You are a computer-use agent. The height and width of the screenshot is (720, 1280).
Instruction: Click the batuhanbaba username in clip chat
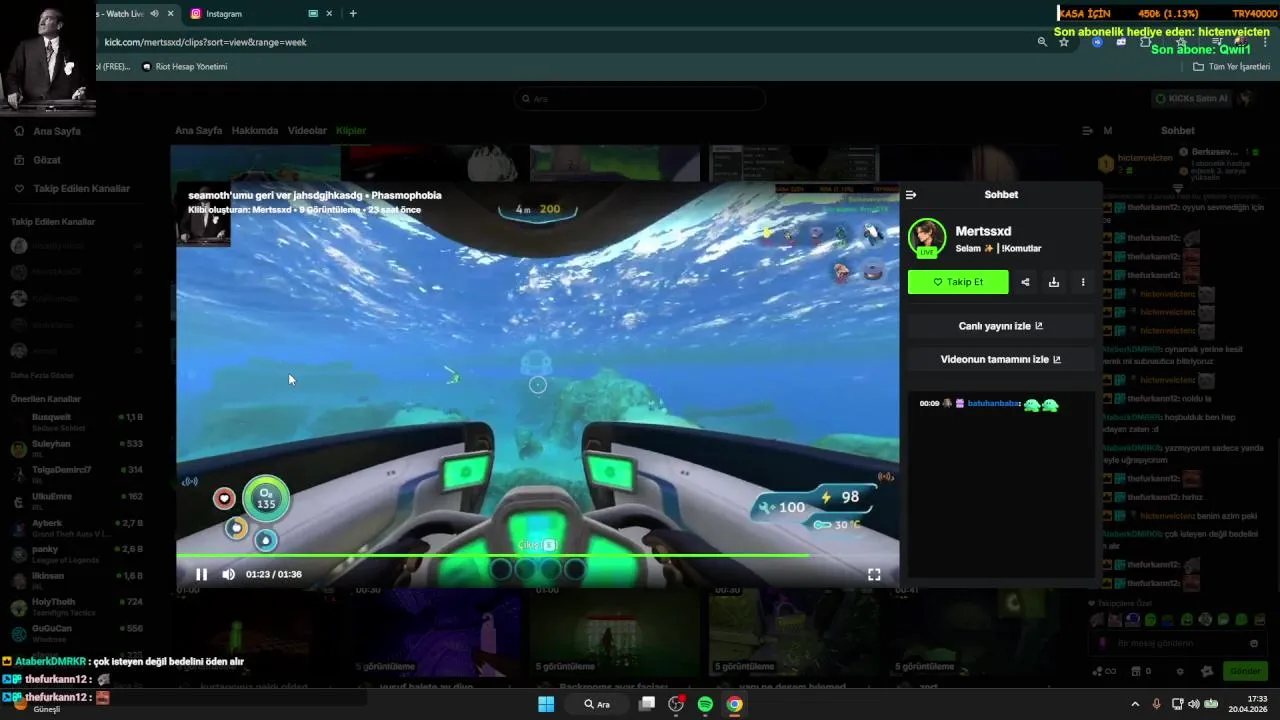tap(992, 403)
